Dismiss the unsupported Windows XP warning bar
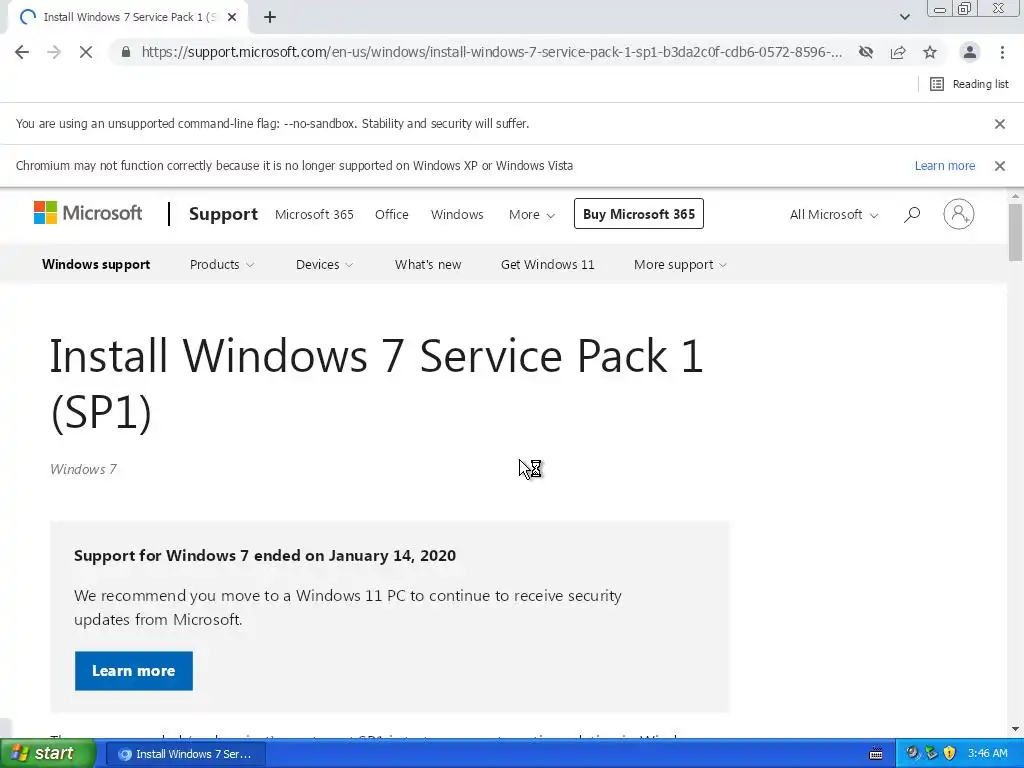The height and width of the screenshot is (768, 1024). (x=1000, y=166)
